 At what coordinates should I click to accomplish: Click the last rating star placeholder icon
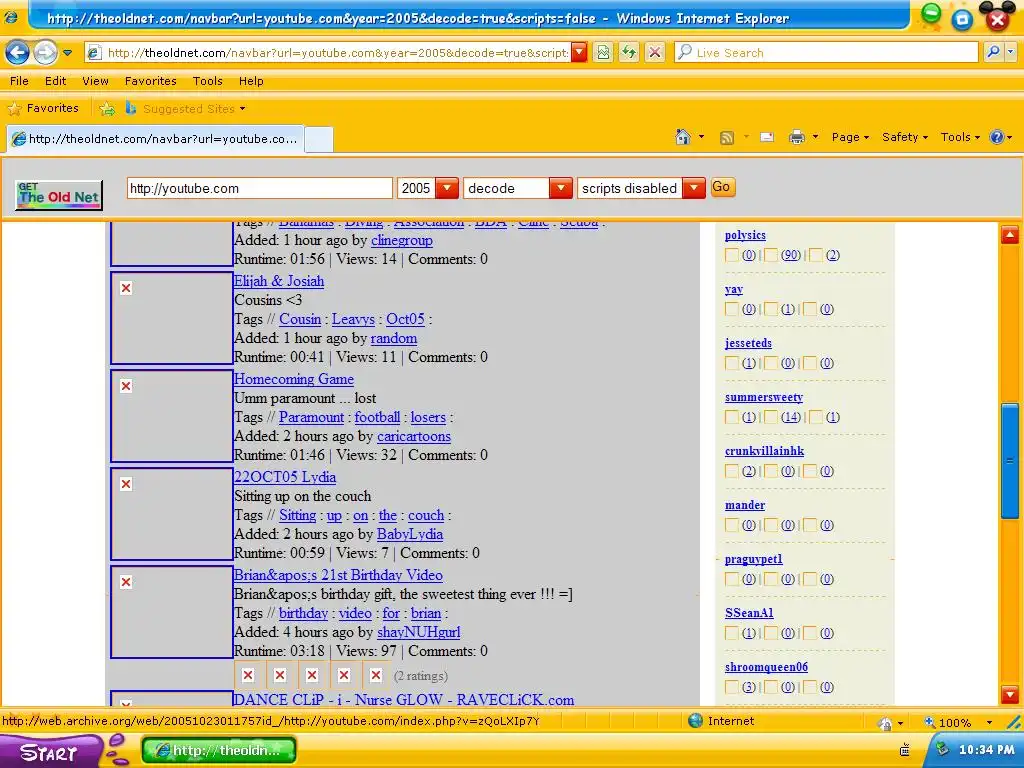pos(376,675)
